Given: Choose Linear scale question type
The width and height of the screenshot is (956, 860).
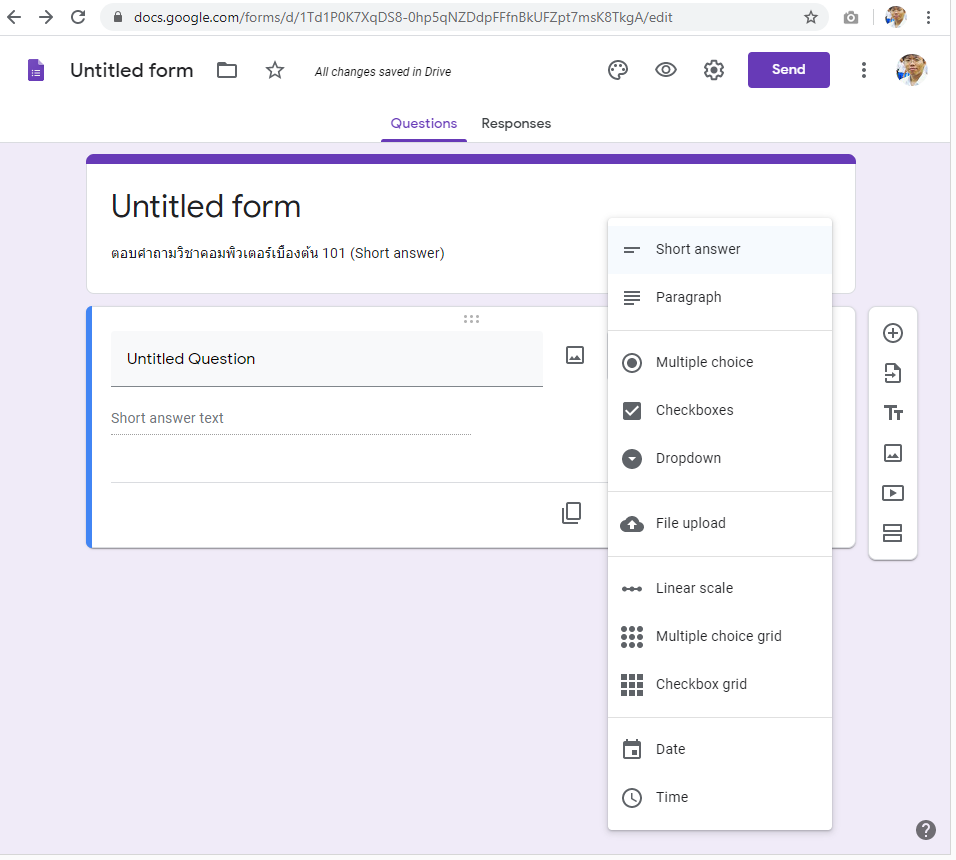Looking at the screenshot, I should pyautogui.click(x=694, y=588).
